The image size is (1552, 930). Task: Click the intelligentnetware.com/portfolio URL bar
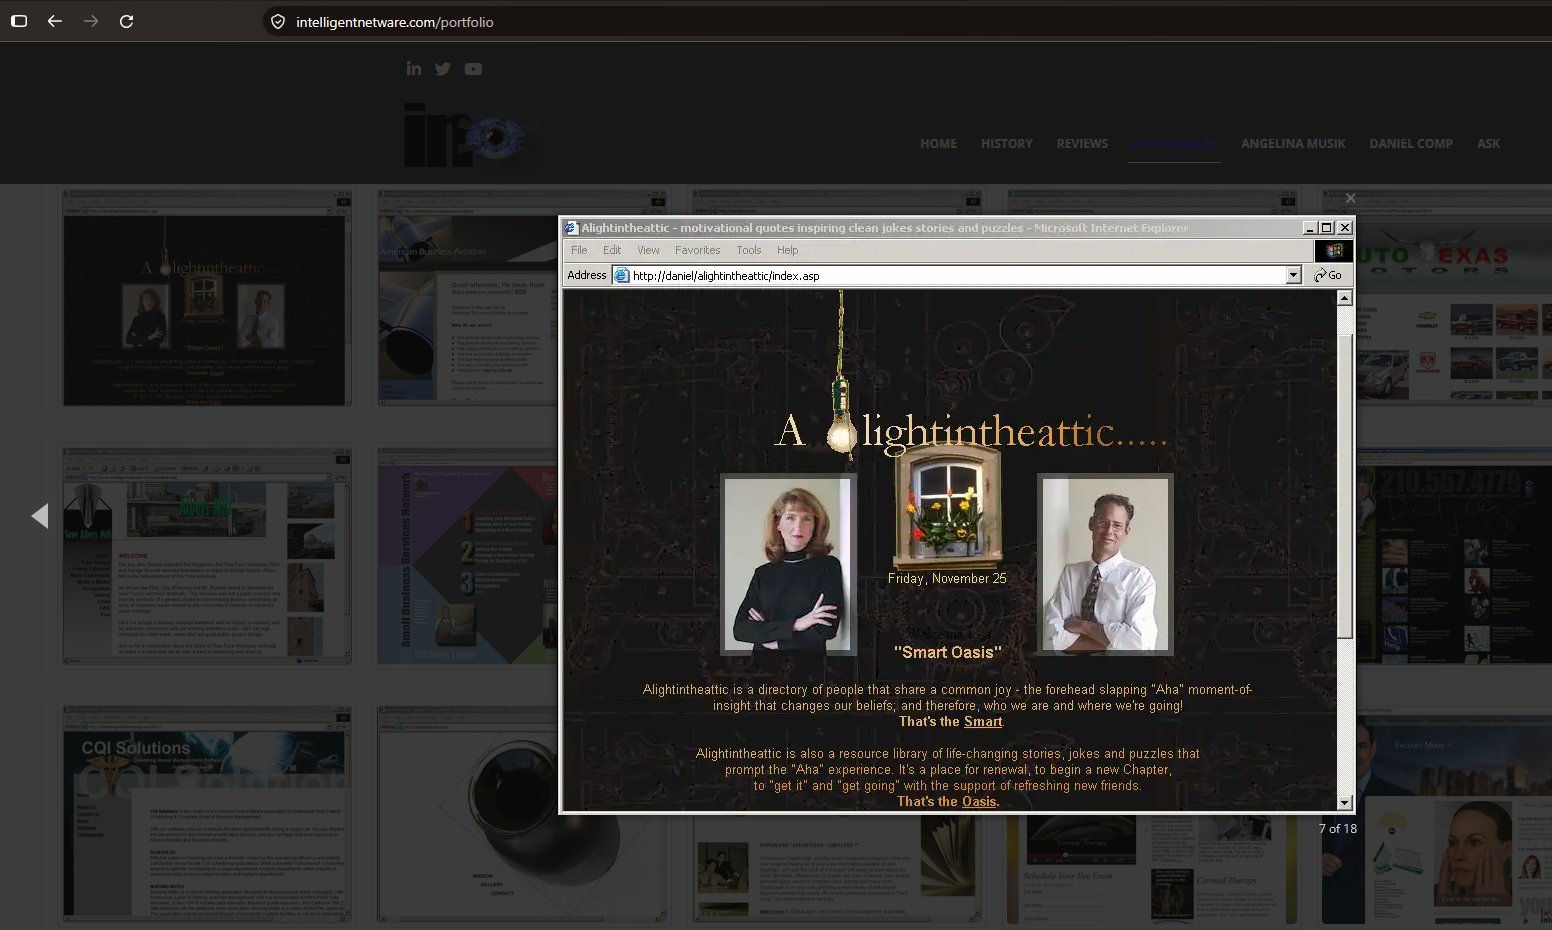[394, 22]
